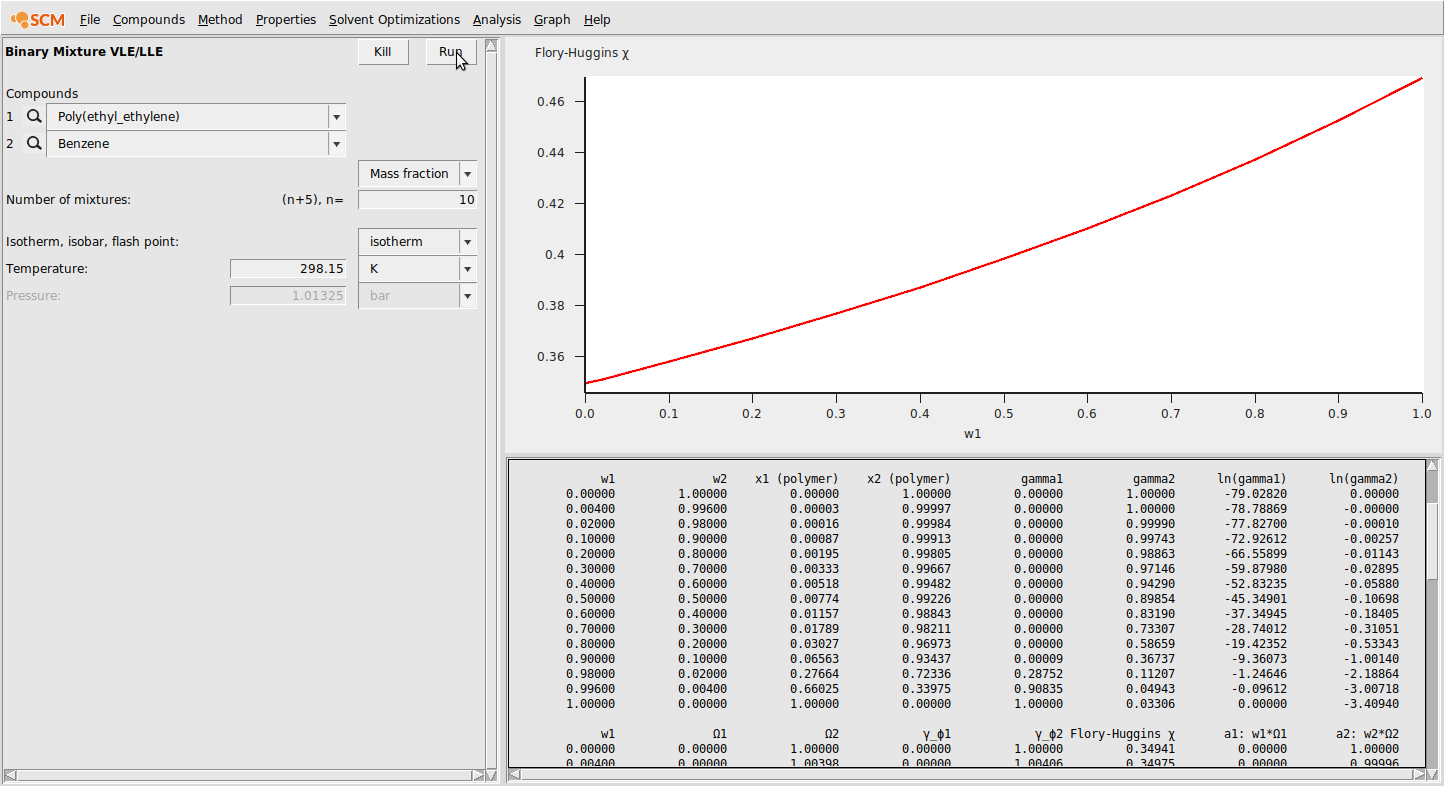This screenshot has width=1444, height=786.
Task: Open the pressure unit bar dropdown arrow
Action: 468,296
